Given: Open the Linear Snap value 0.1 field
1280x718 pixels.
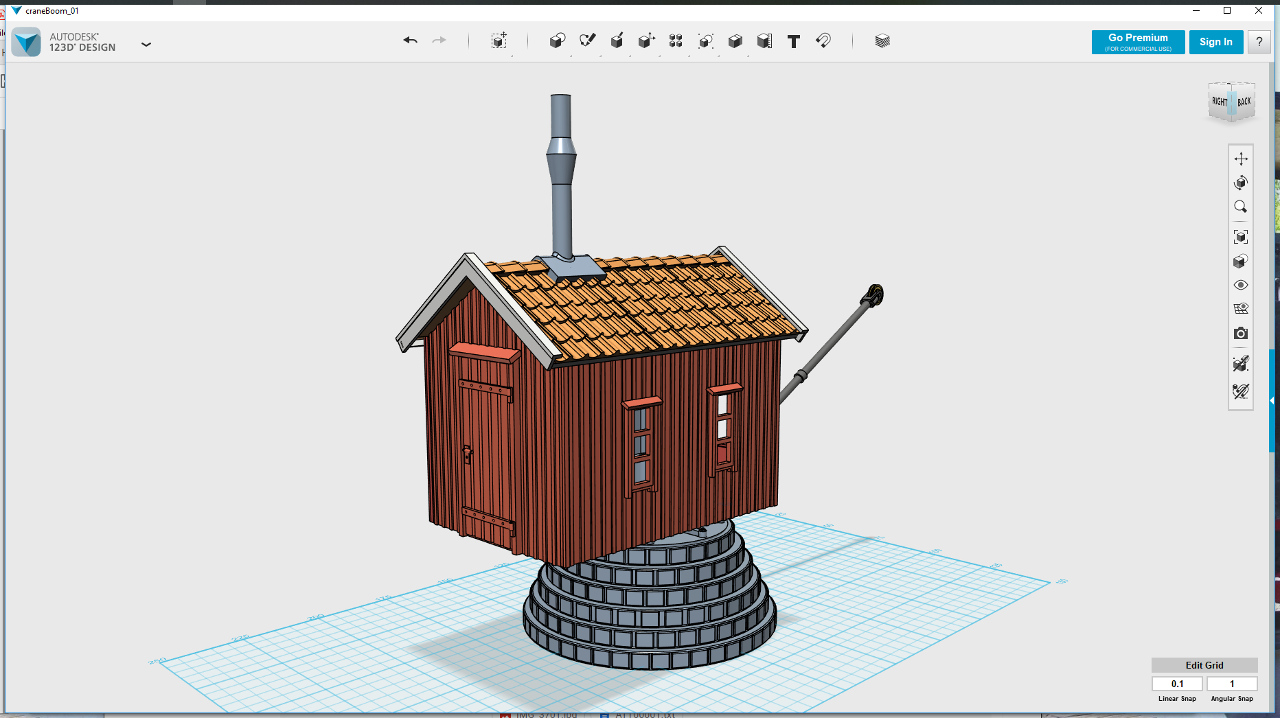Looking at the screenshot, I should point(1177,684).
